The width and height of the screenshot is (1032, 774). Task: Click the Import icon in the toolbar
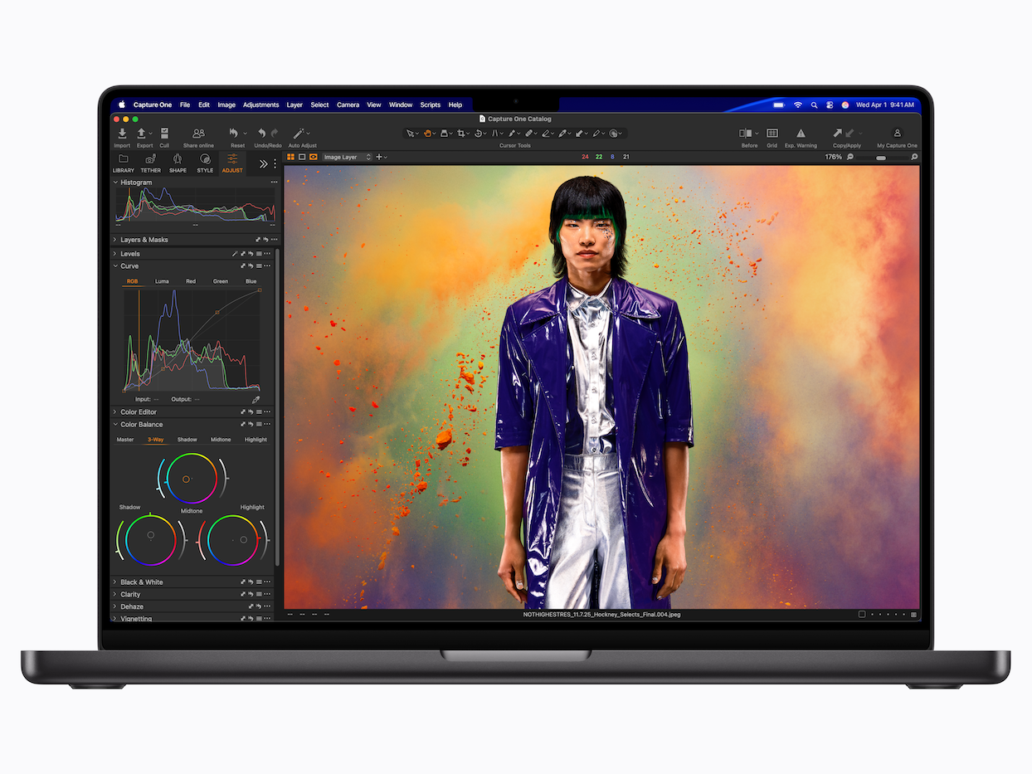122,134
